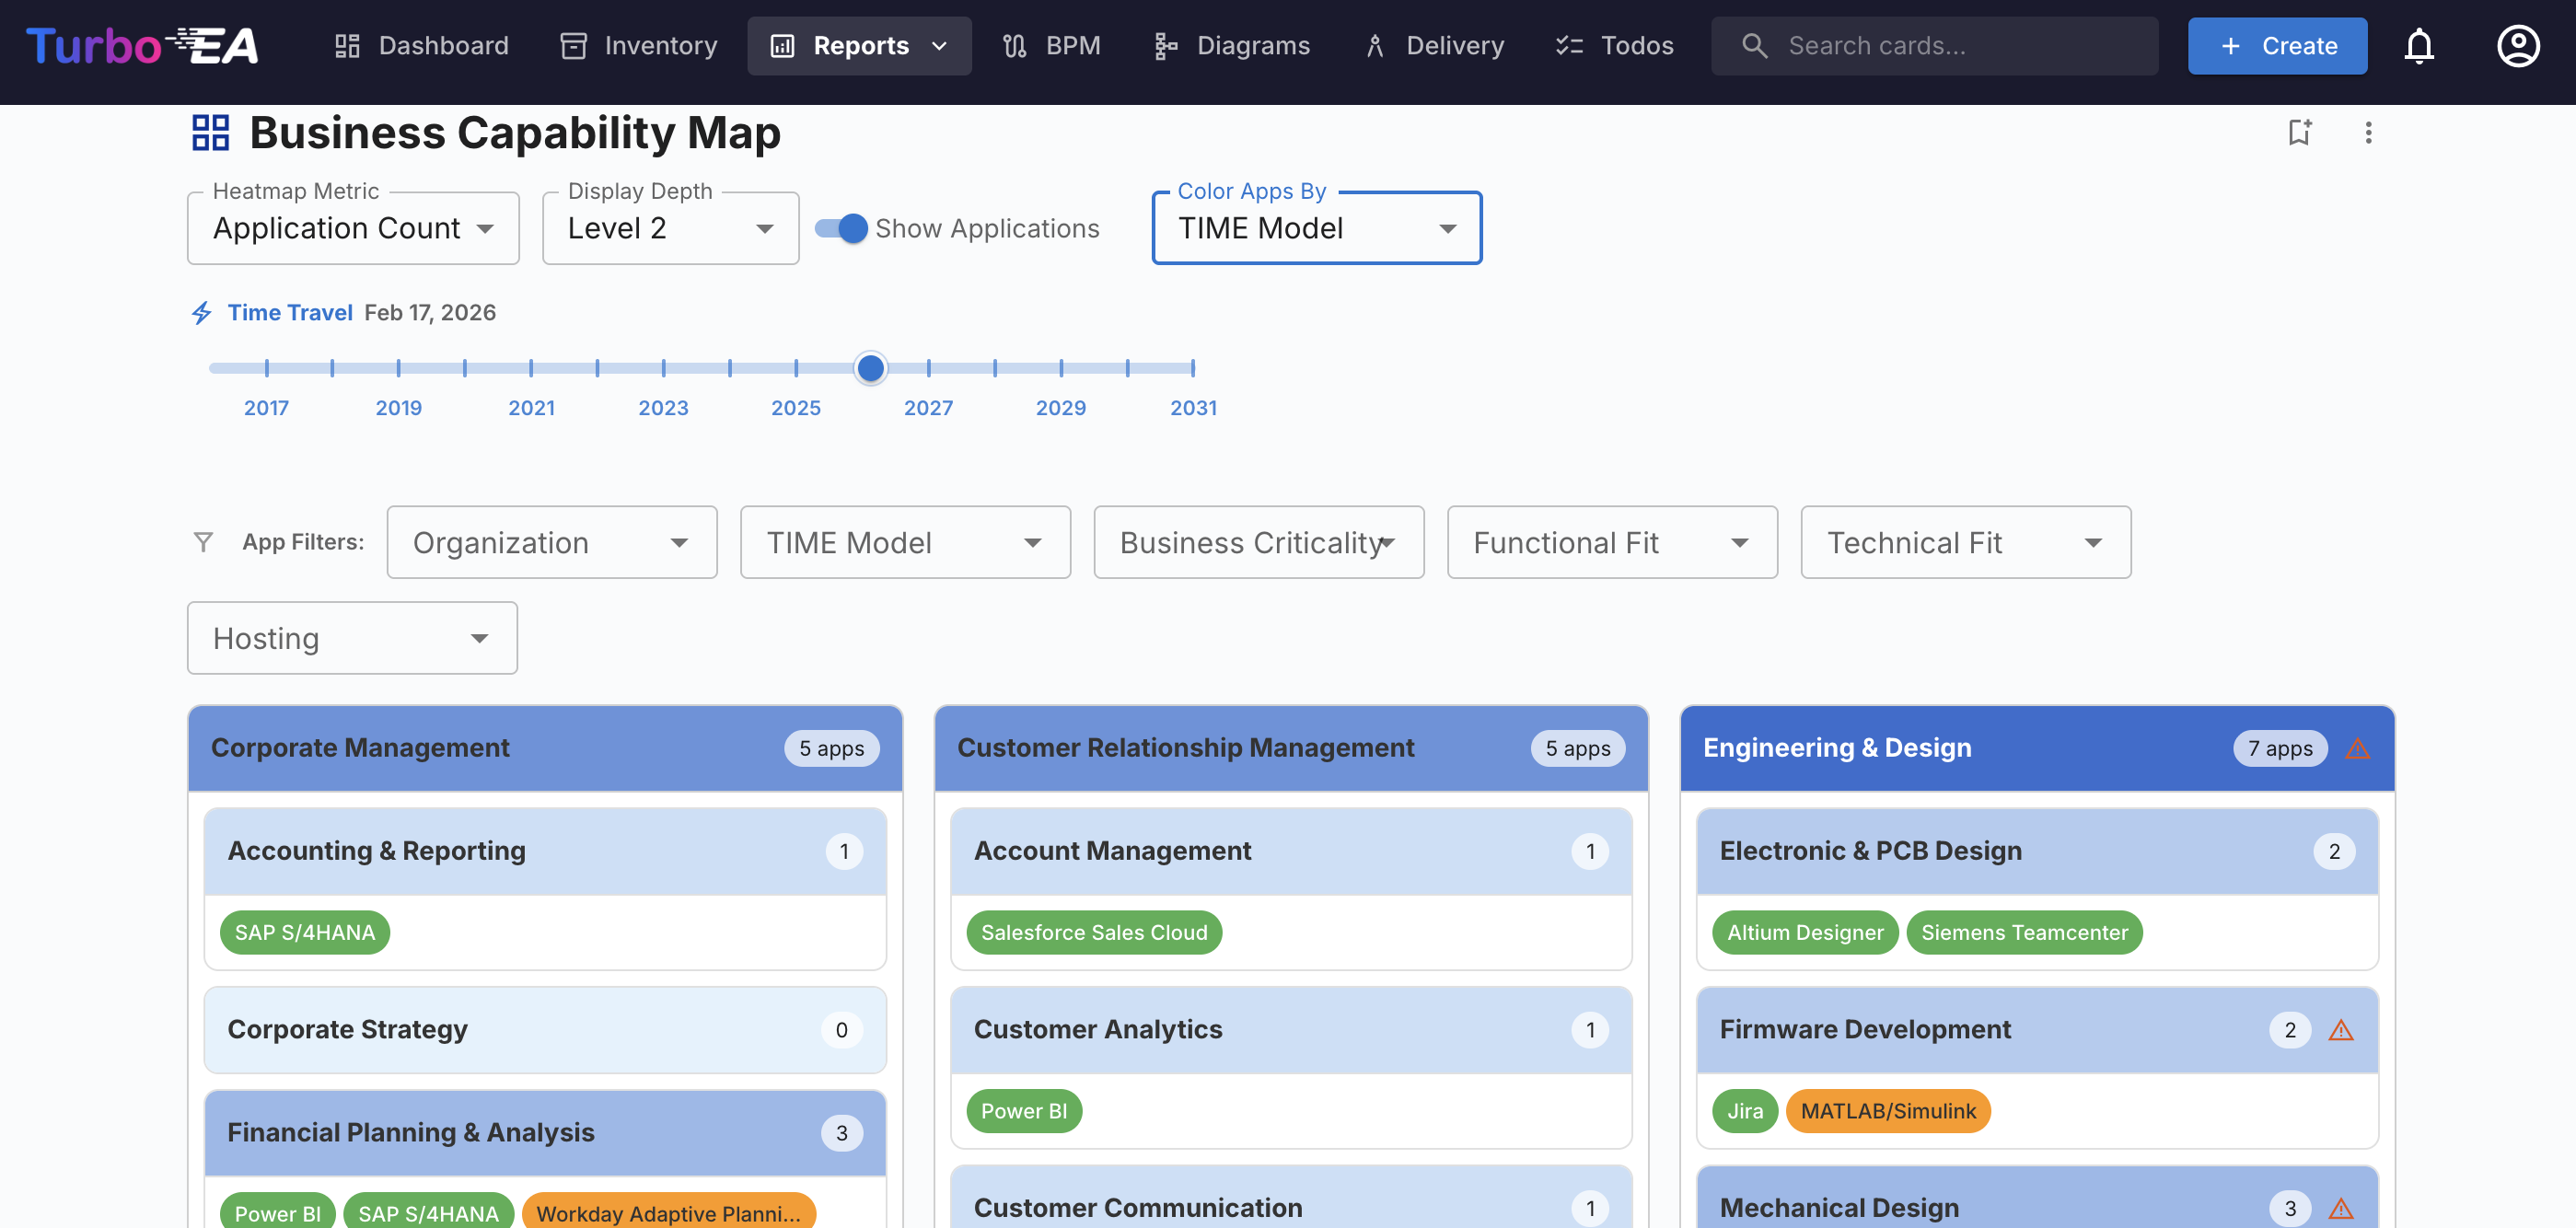Image resolution: width=2576 pixels, height=1228 pixels.
Task: Open the three-dot more options menu
Action: (2367, 132)
